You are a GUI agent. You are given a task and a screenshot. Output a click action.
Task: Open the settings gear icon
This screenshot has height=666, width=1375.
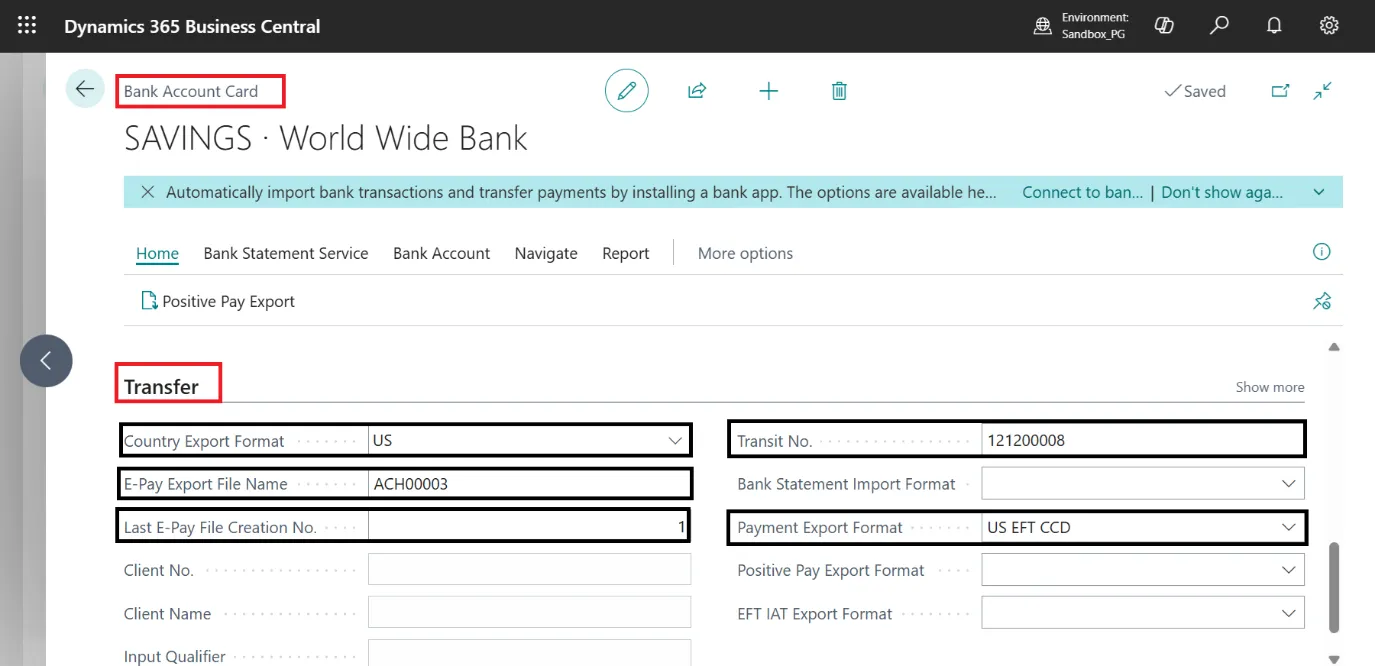[x=1329, y=26]
